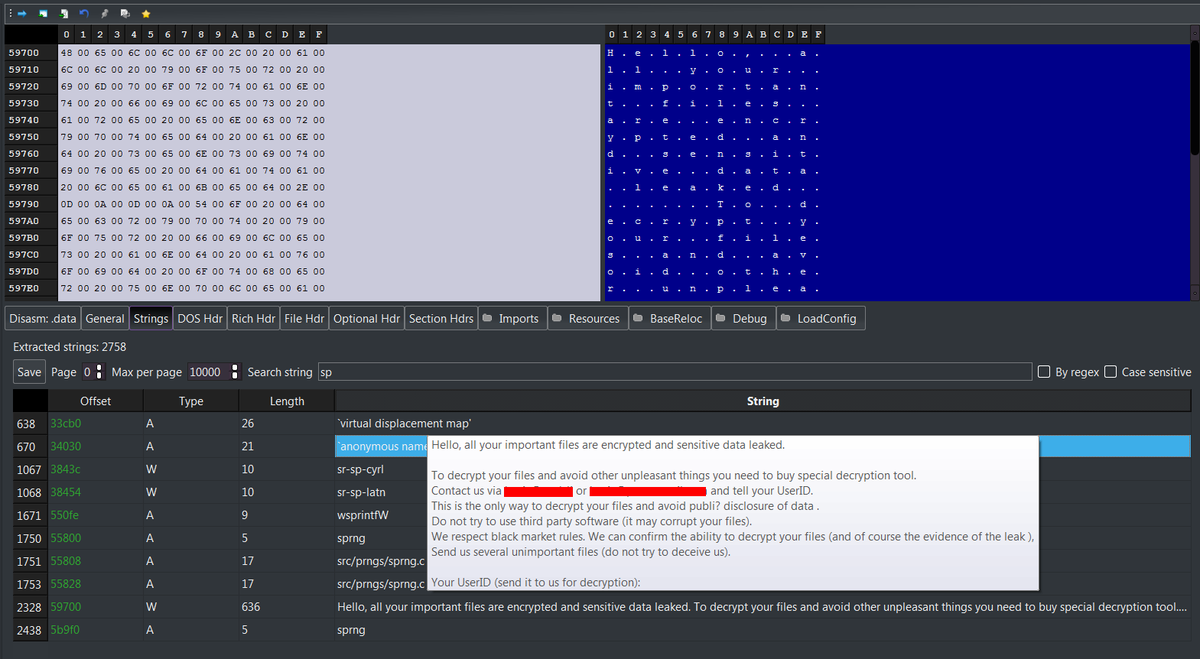Select the pin toolbar icon
Viewport: 1200px width, 659px height.
click(x=105, y=13)
